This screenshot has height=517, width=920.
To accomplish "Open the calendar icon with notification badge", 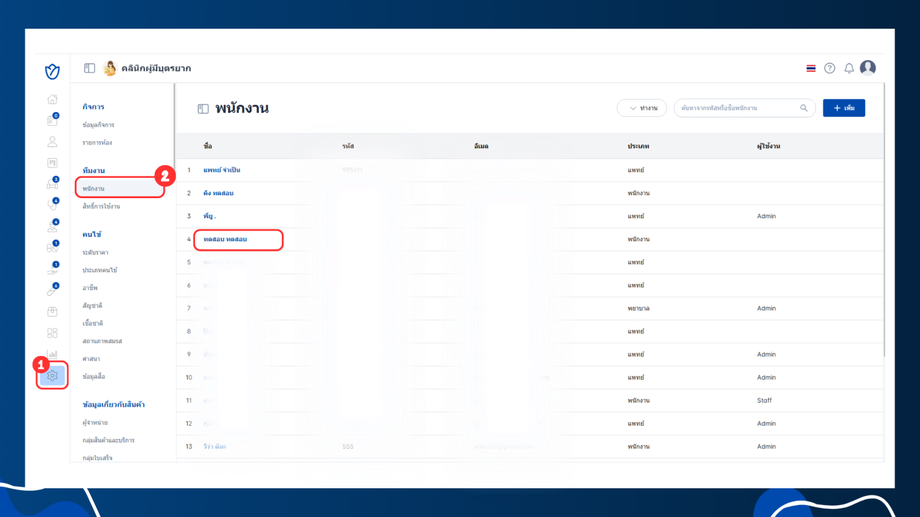I will point(52,120).
